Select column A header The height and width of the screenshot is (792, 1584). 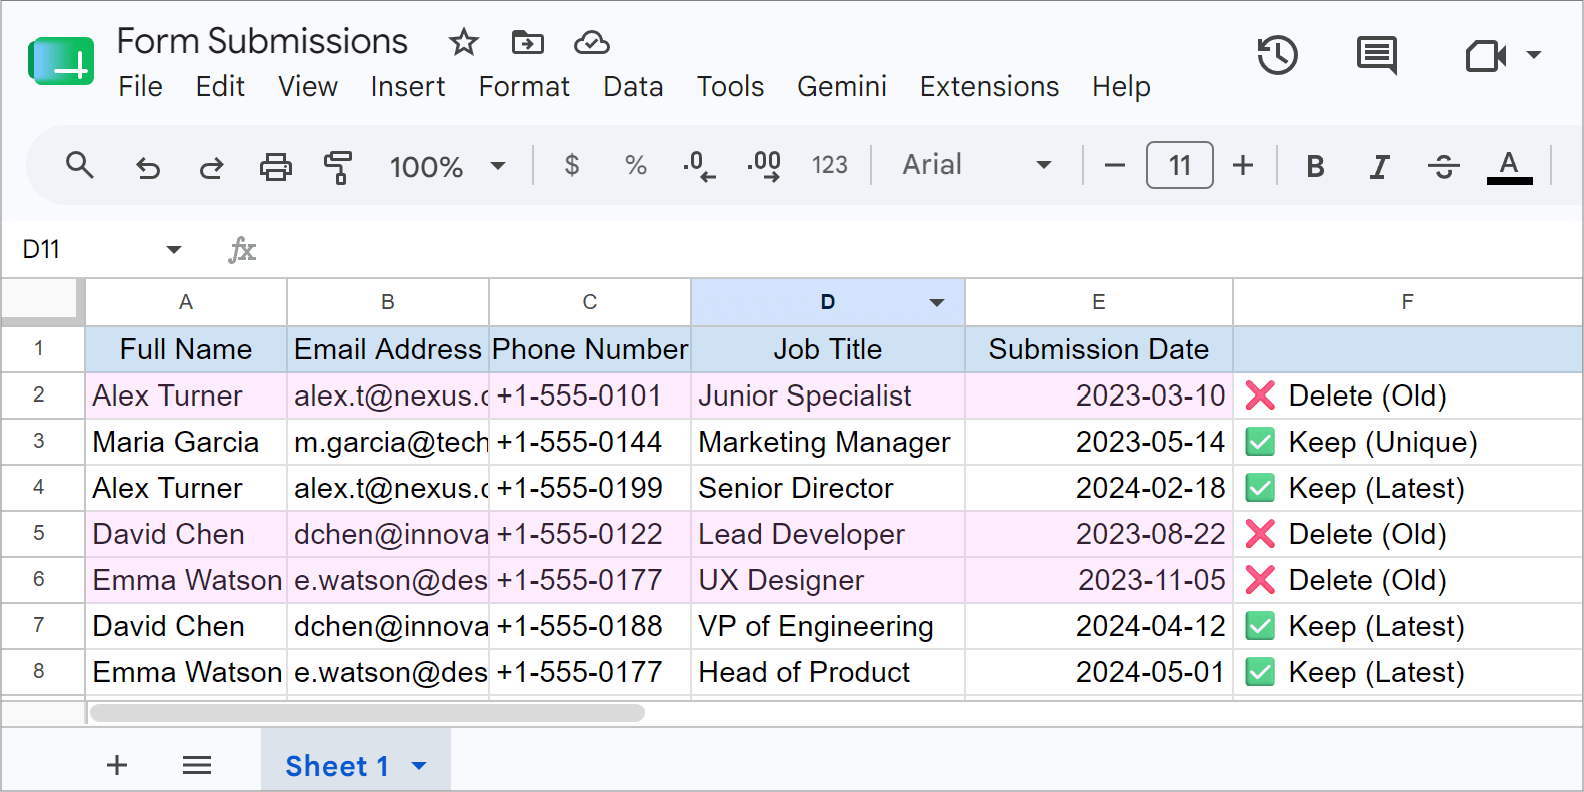186,302
